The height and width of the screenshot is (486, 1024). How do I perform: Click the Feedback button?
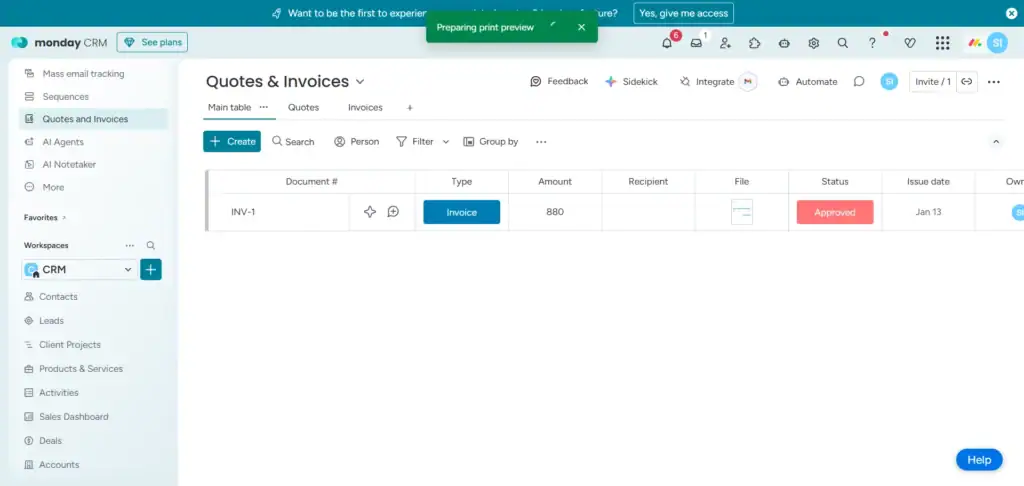click(559, 82)
